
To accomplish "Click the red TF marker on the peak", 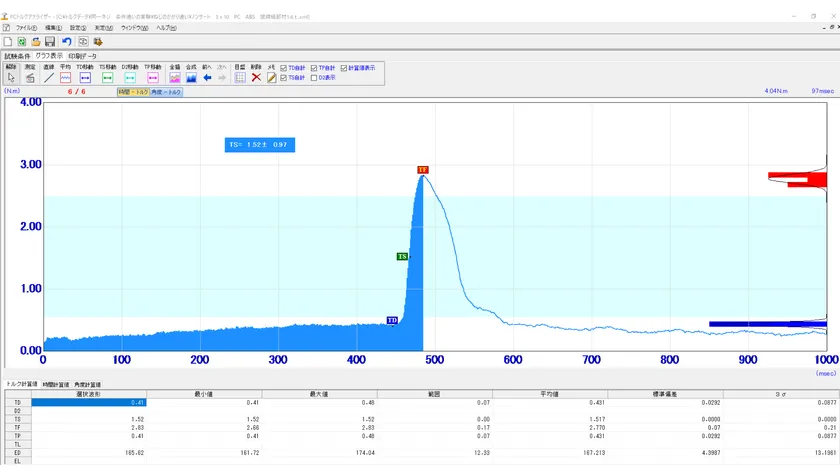I will (422, 170).
